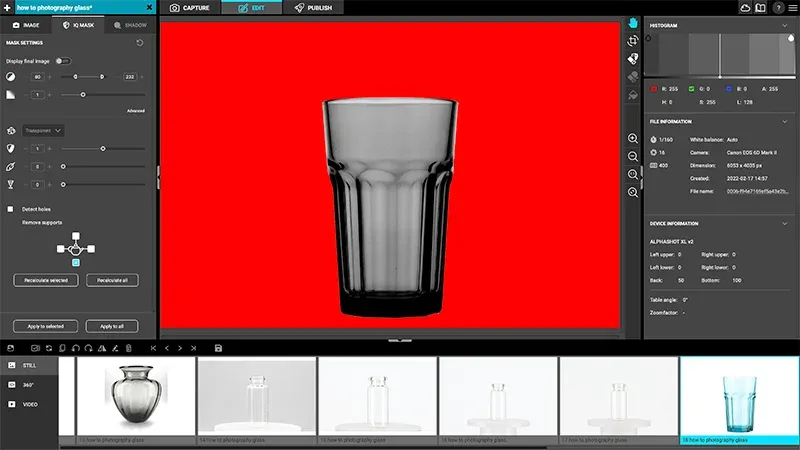
Task: Open the hamburger main menu
Action: [x=793, y=8]
